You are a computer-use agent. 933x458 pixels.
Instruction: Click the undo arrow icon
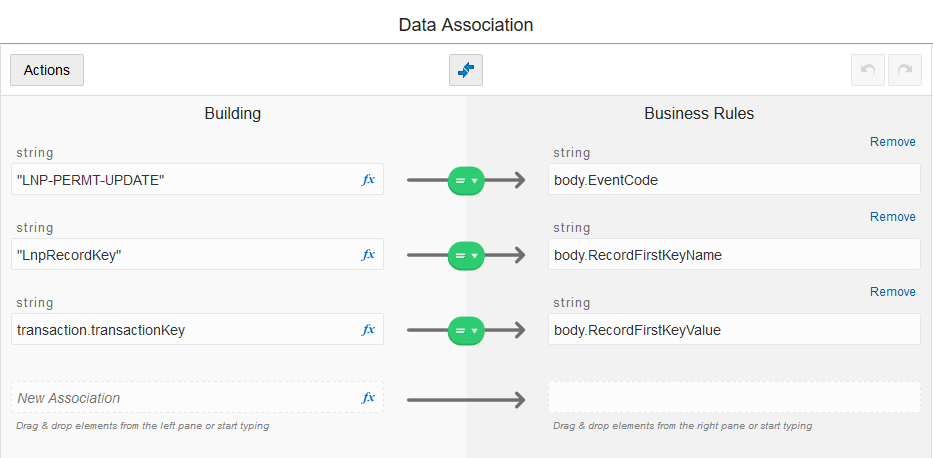click(868, 70)
